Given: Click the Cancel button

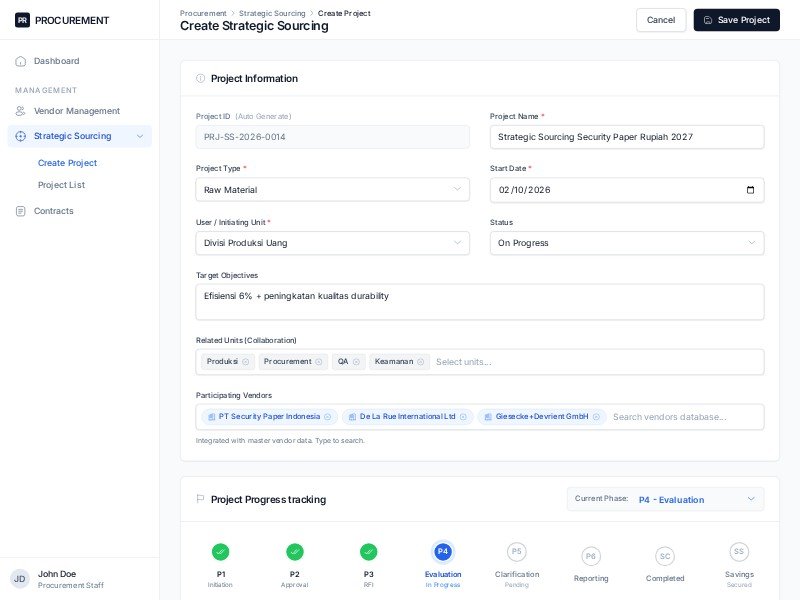Looking at the screenshot, I should coord(660,20).
